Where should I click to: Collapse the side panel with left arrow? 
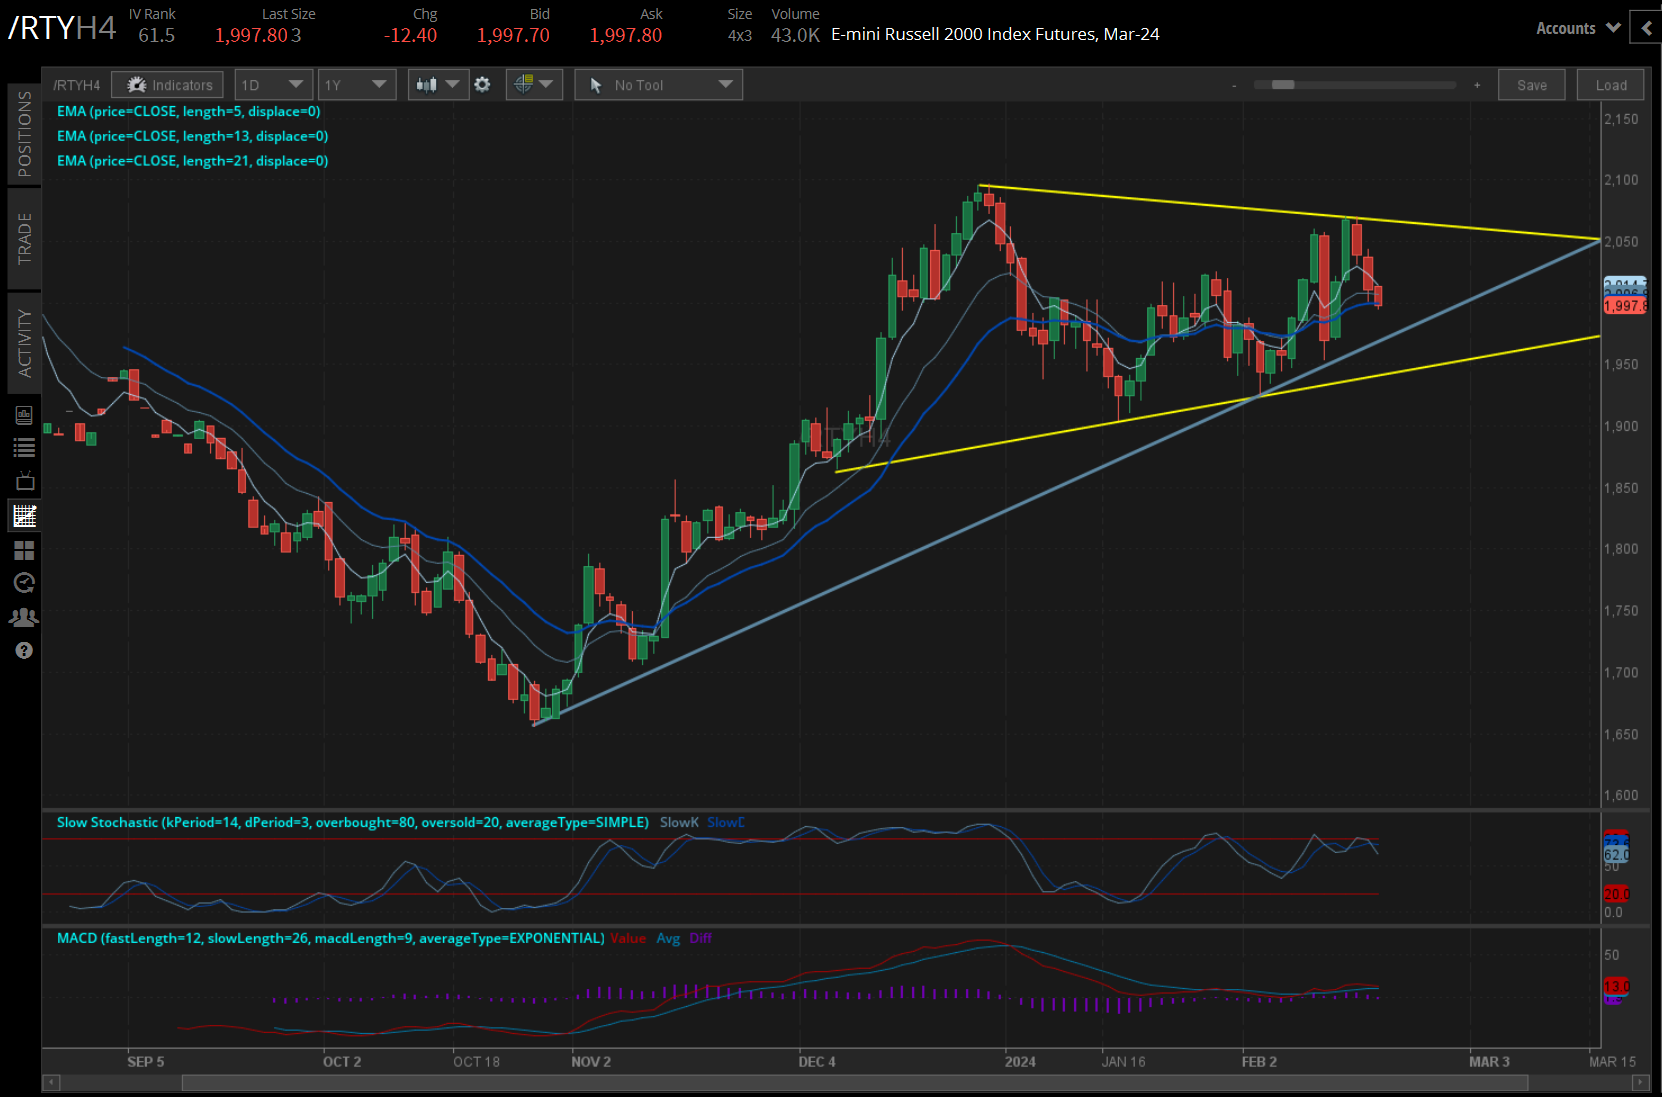pos(1645,28)
